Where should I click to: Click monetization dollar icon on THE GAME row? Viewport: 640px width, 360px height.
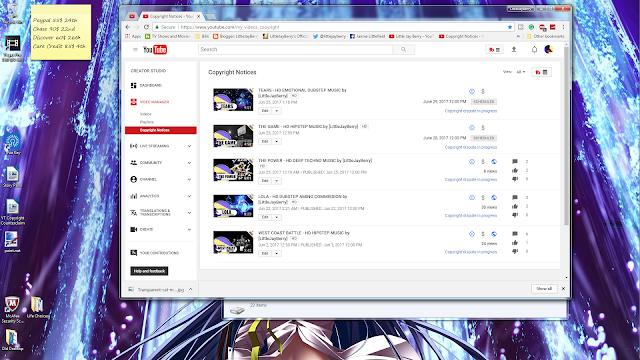[x=482, y=128]
